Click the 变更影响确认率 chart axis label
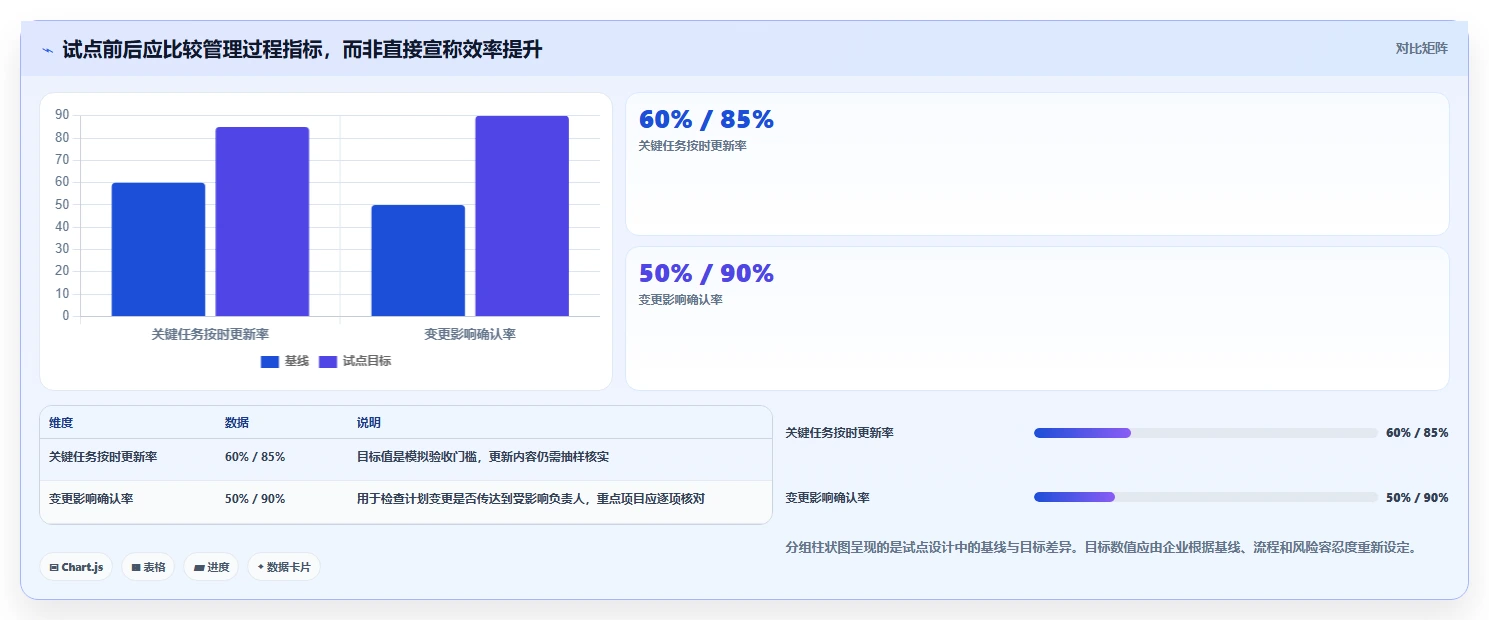The height and width of the screenshot is (620, 1489). [470, 334]
